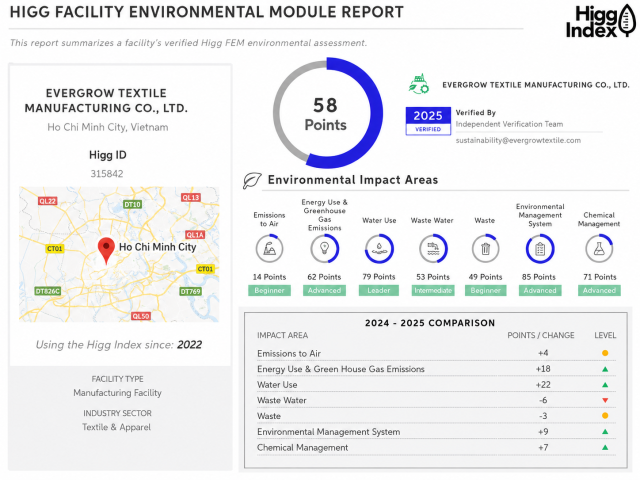
Task: Click the POINTS / CHANGE column header
Action: [x=541, y=336]
